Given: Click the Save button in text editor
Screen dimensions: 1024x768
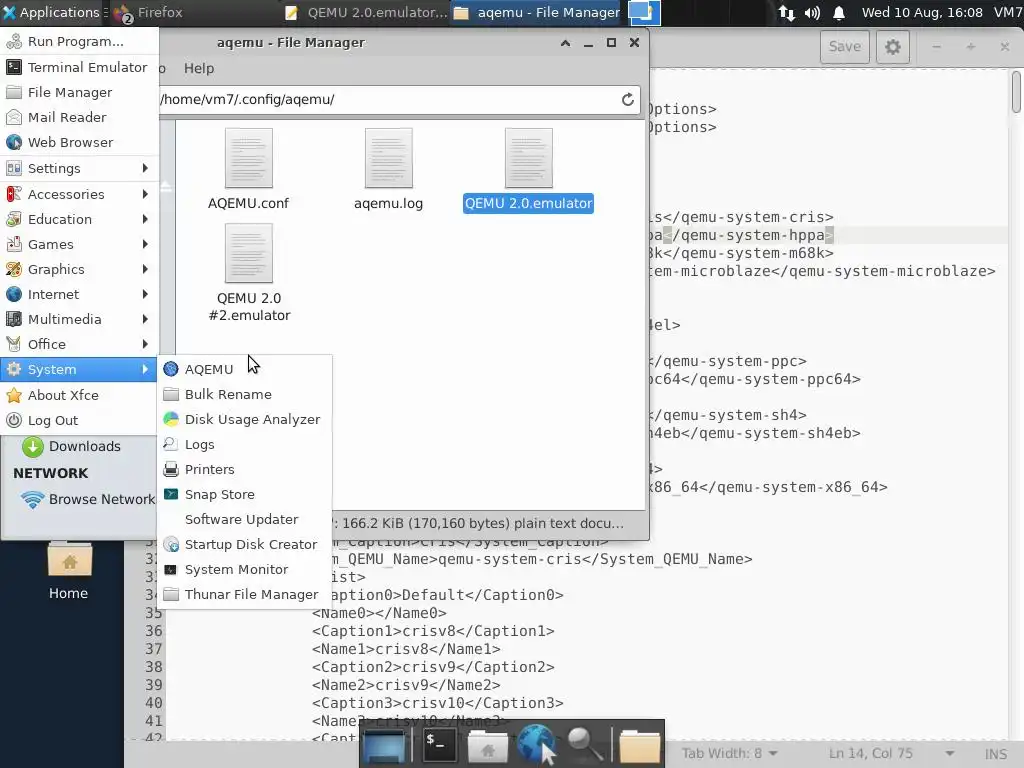Looking at the screenshot, I should coord(844,46).
